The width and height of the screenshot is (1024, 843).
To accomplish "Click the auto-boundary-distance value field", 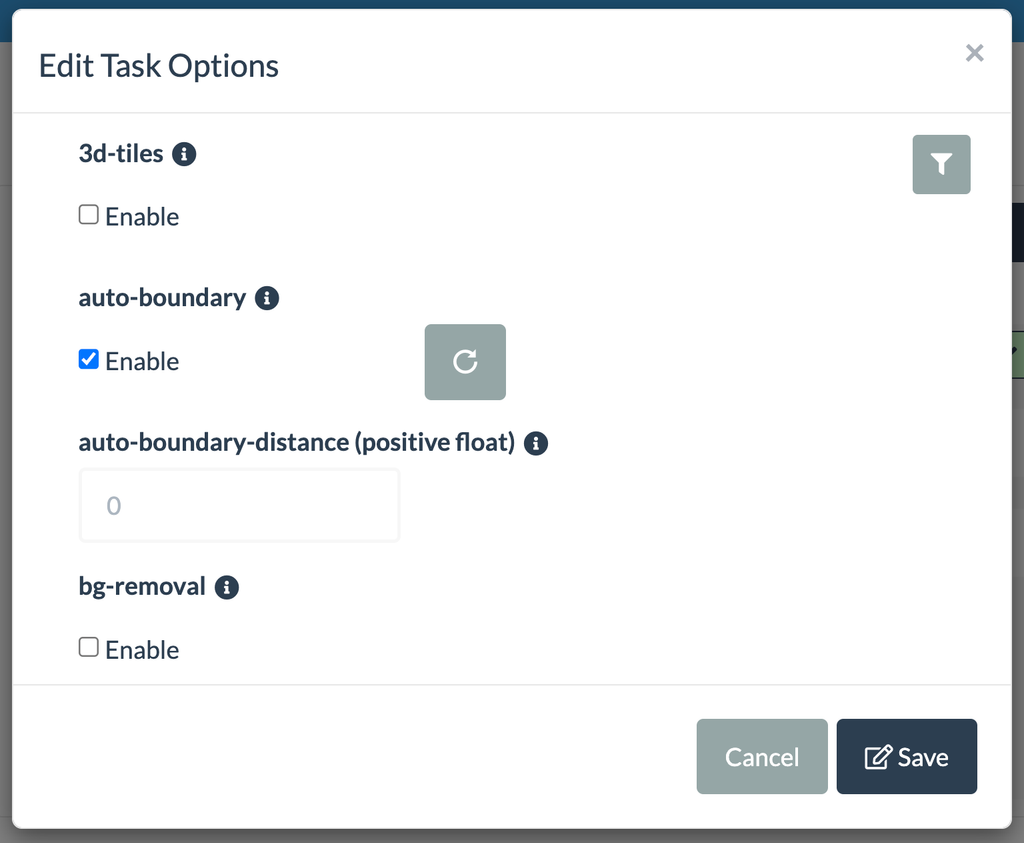I will (x=239, y=505).
